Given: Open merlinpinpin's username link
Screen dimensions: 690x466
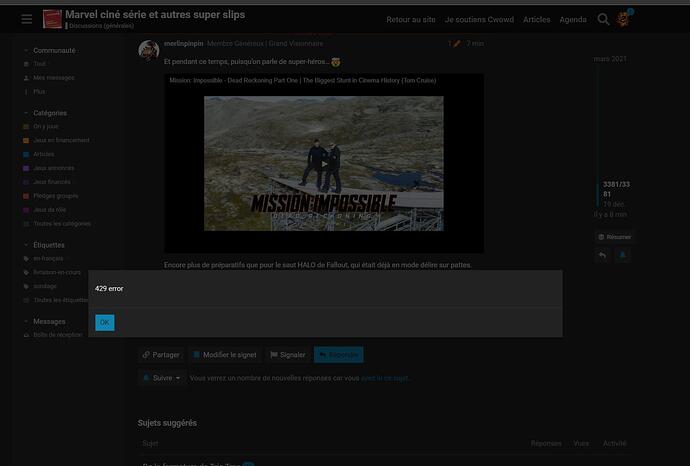Looking at the screenshot, I should (184, 44).
